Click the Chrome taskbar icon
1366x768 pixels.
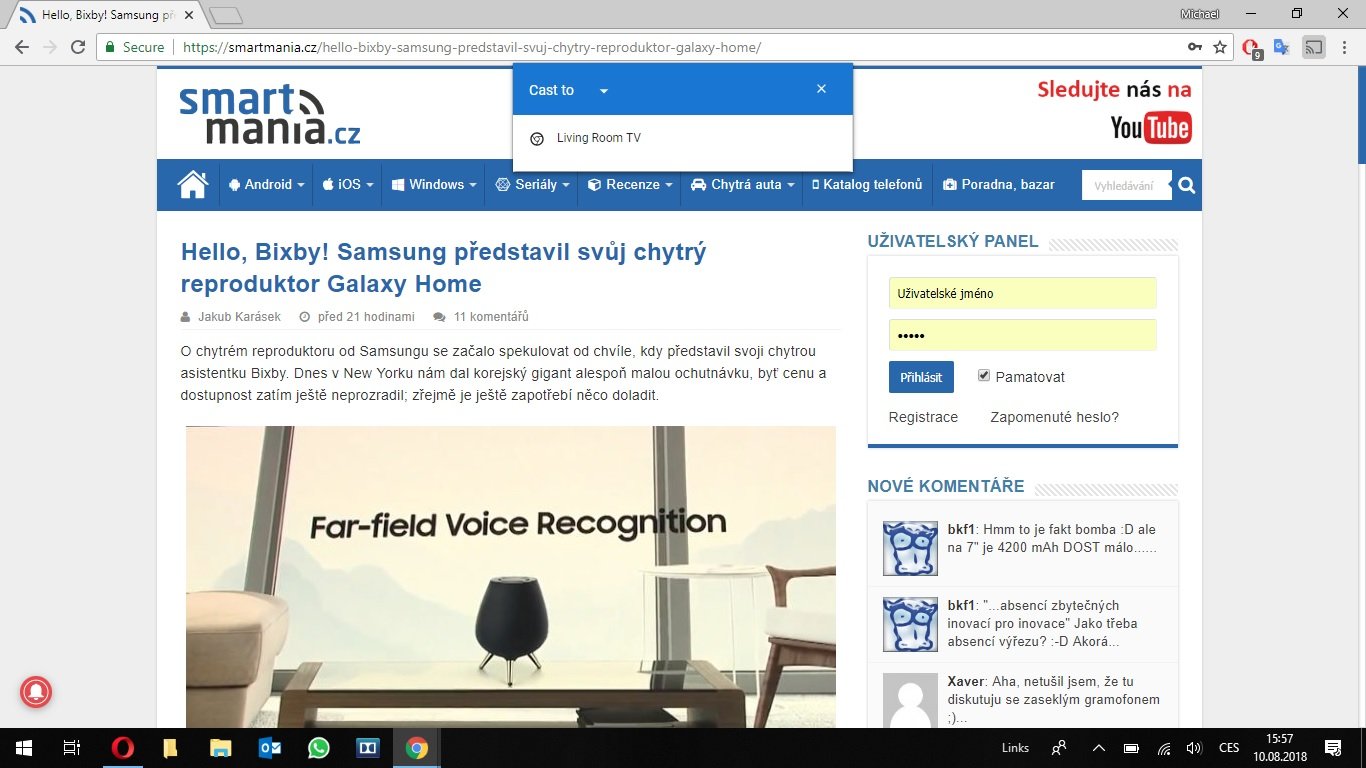[417, 748]
